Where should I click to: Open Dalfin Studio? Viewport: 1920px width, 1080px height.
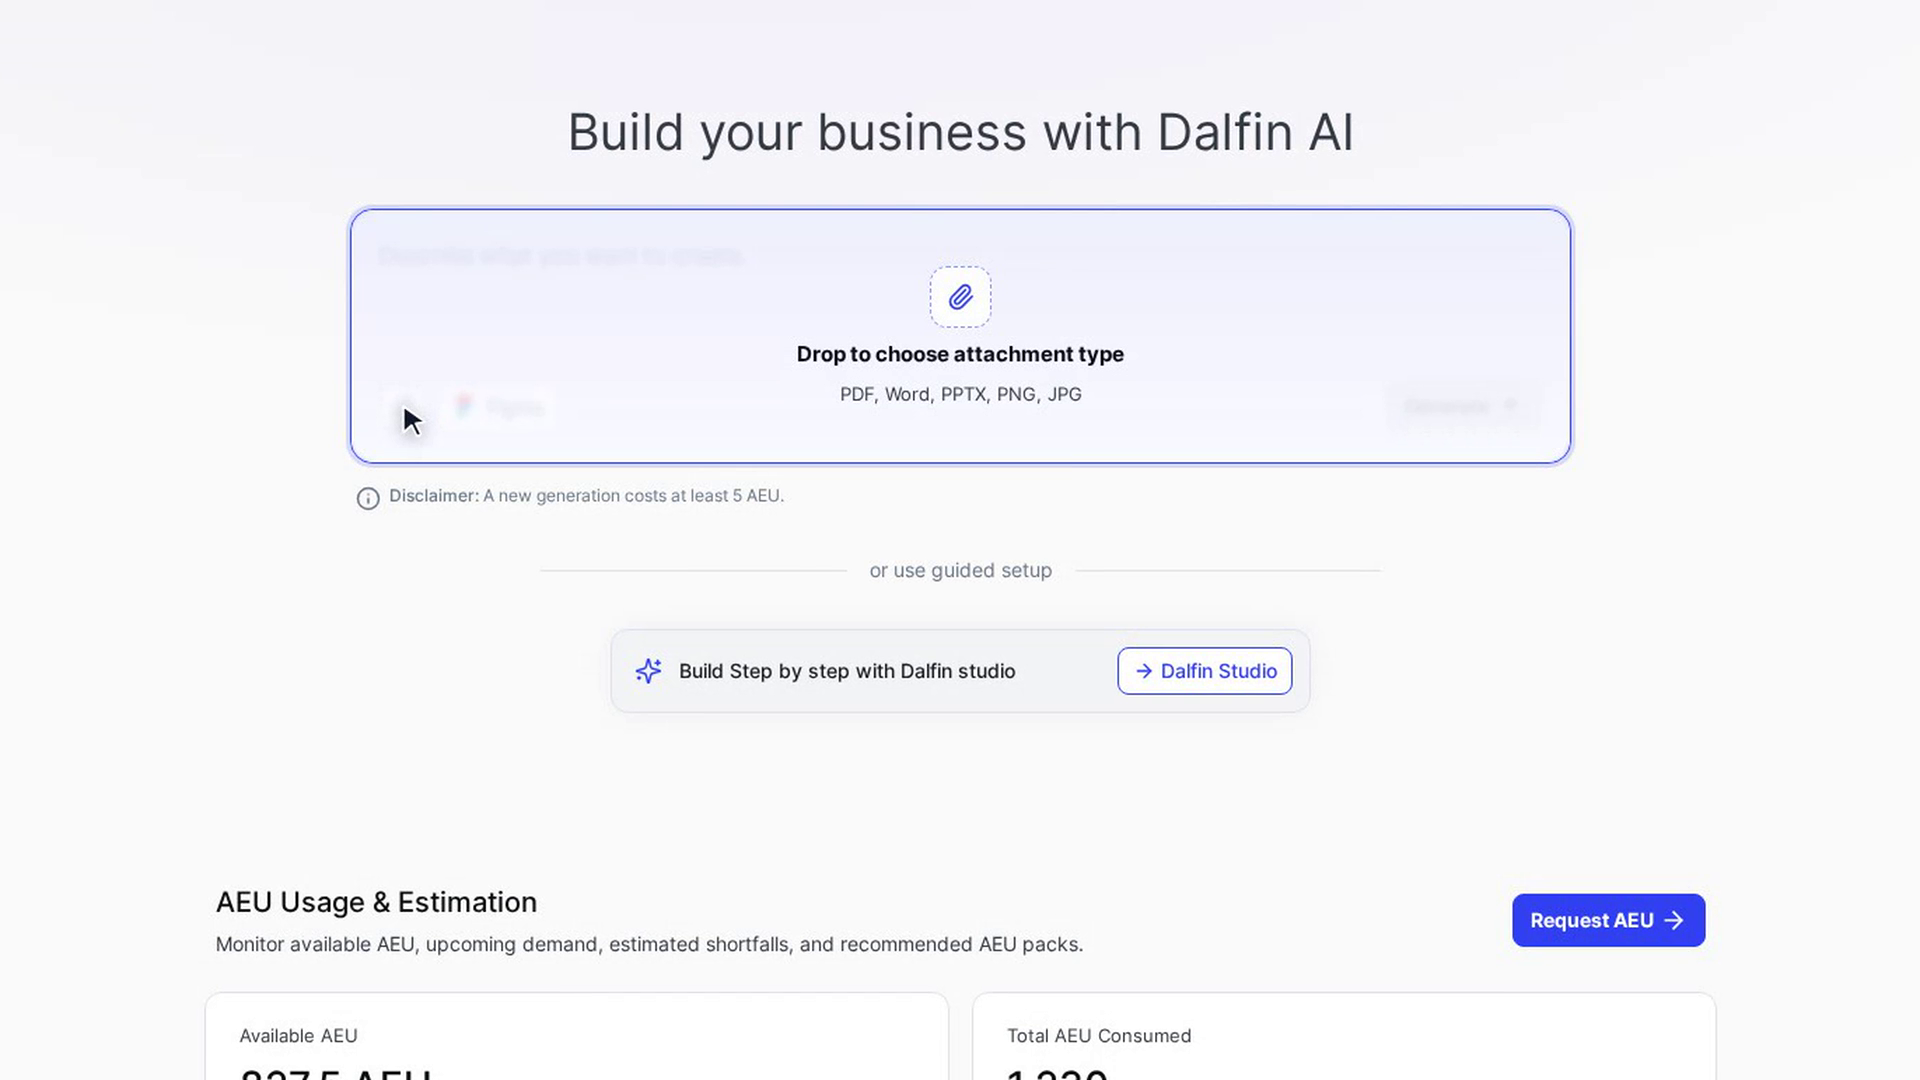pyautogui.click(x=1204, y=671)
